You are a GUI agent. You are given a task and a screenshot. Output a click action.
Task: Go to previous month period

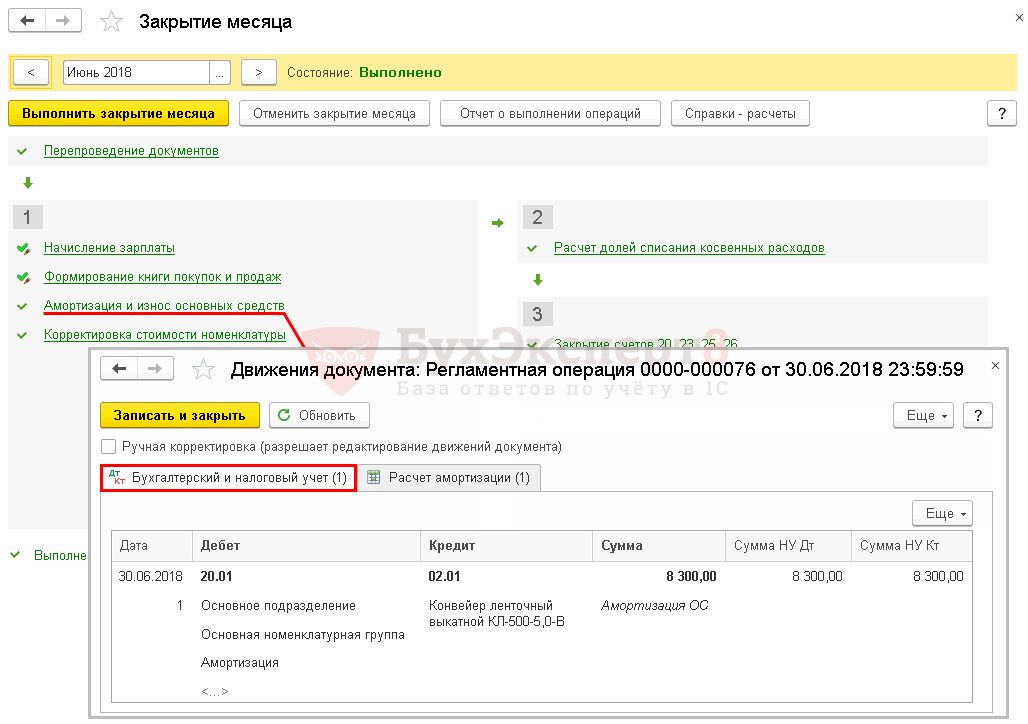[31, 72]
